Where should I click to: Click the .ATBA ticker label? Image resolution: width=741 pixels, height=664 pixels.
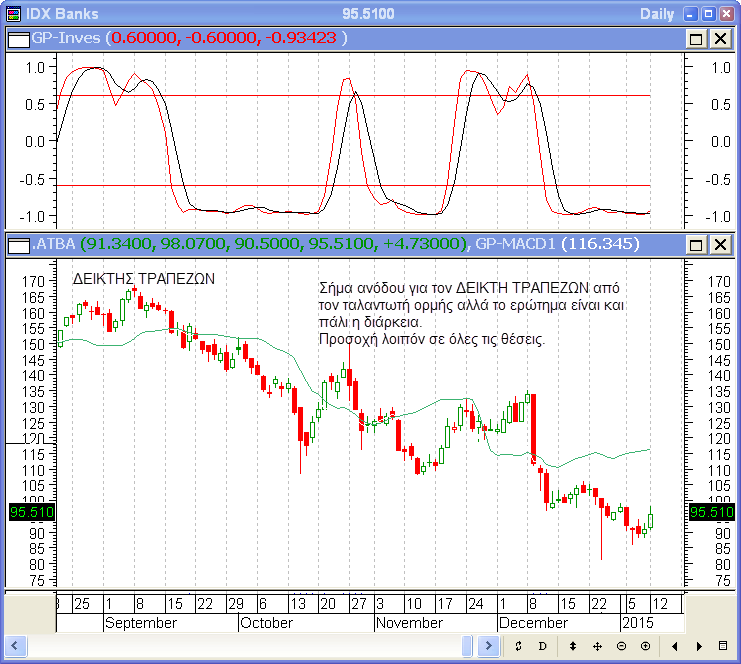coord(53,244)
